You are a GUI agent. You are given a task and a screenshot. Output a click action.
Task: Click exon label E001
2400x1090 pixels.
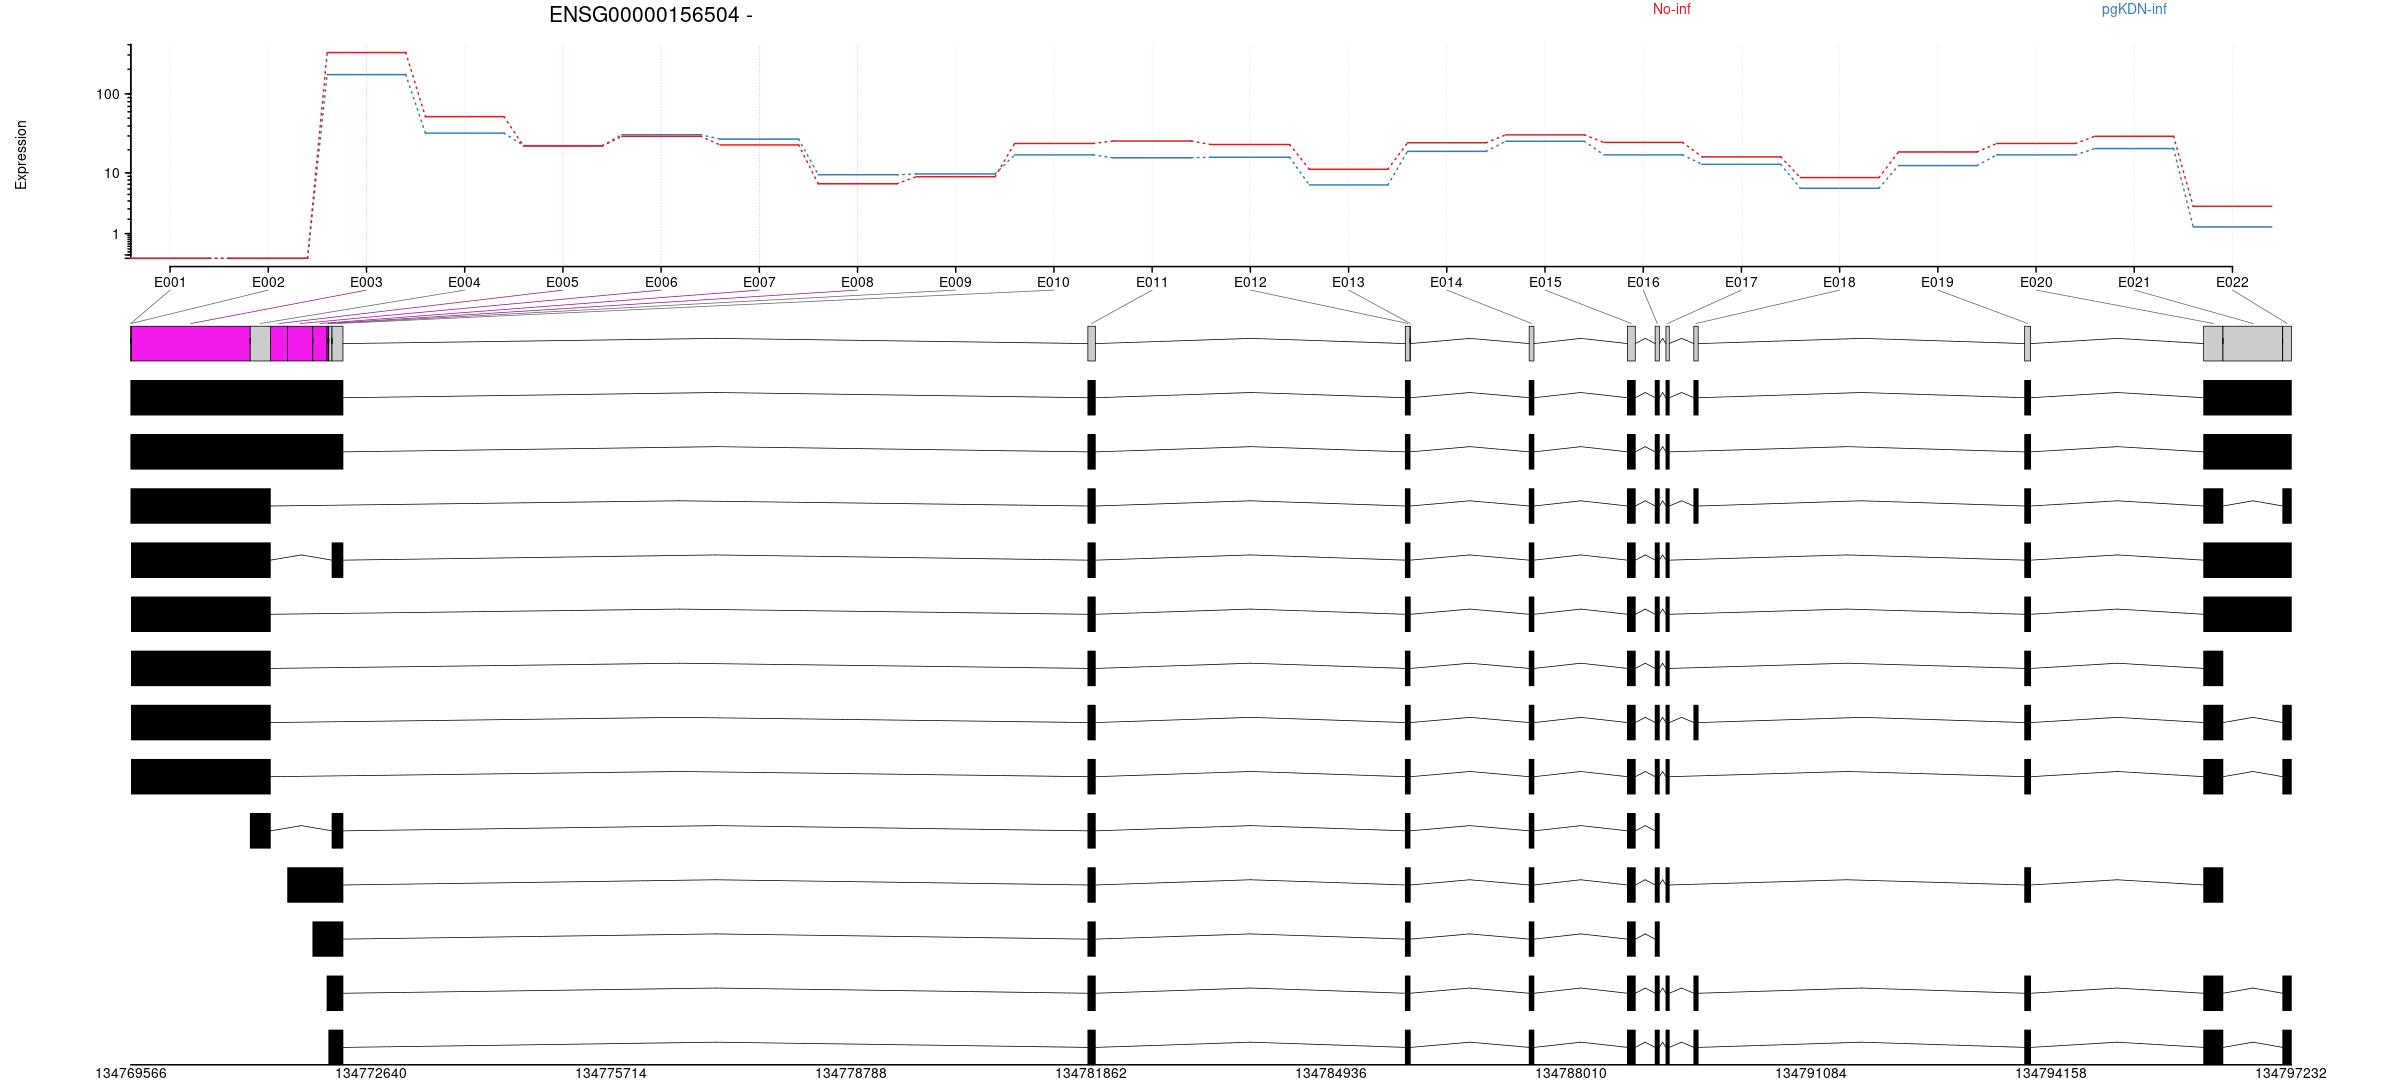click(x=170, y=282)
